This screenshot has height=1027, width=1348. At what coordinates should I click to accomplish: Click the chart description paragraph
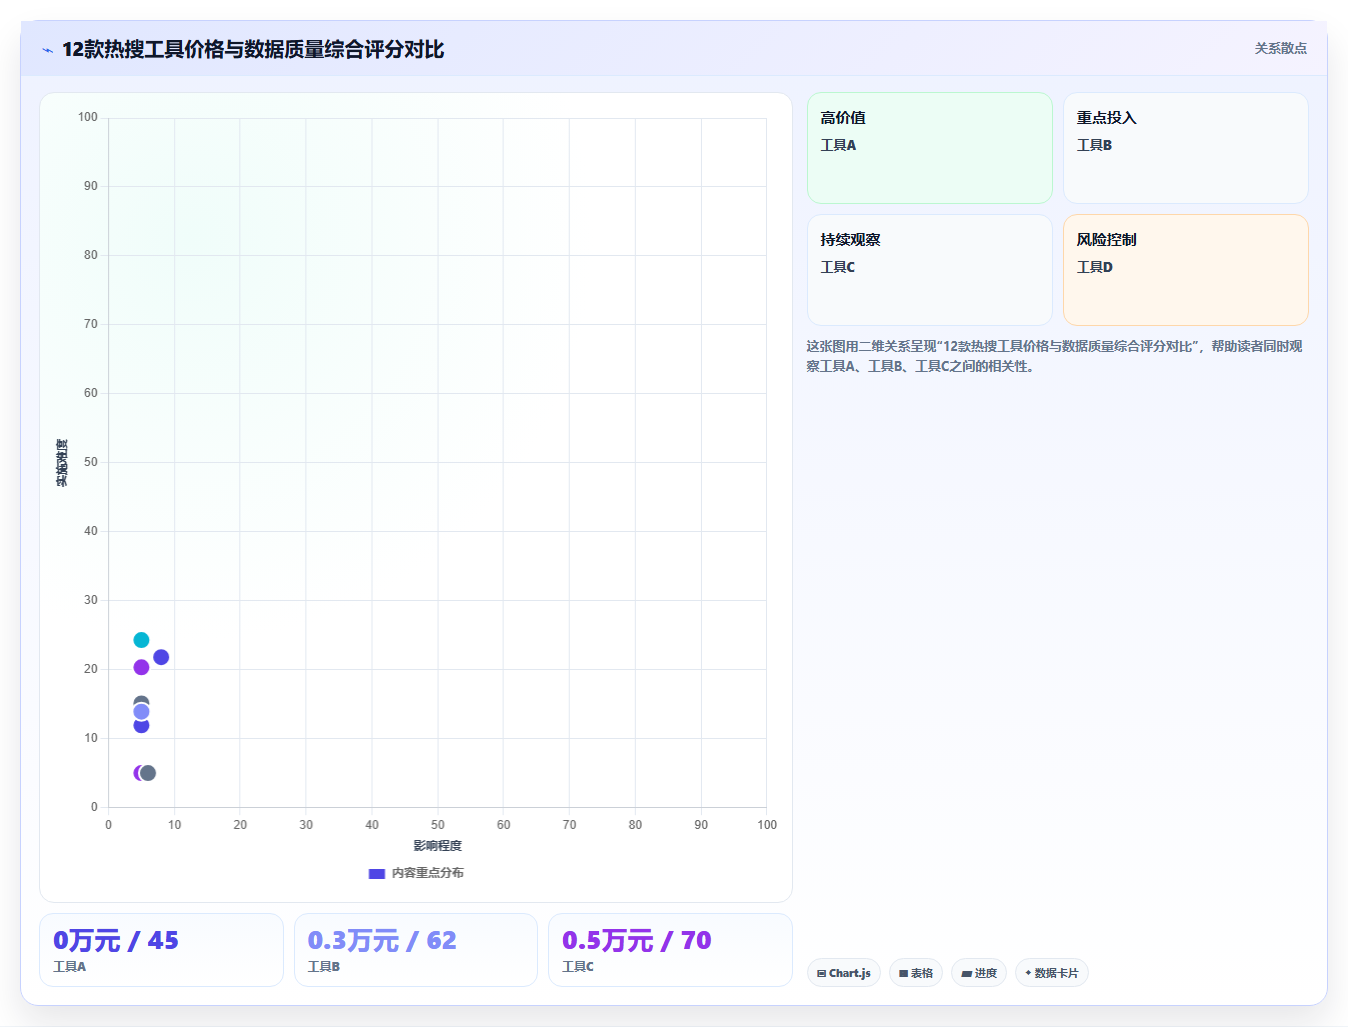point(1055,356)
